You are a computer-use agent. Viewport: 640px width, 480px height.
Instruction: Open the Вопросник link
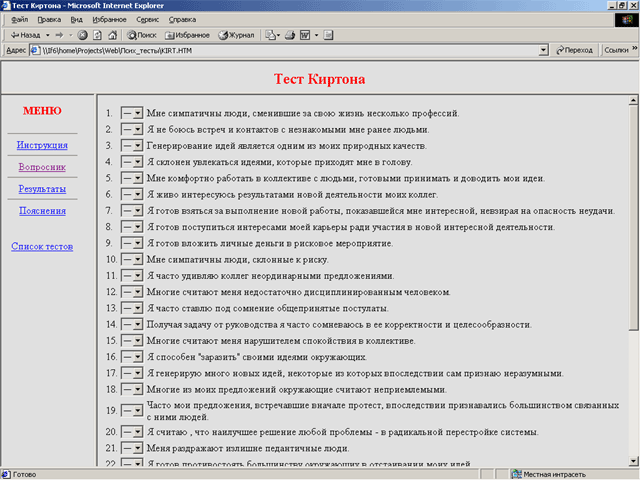pyautogui.click(x=42, y=167)
